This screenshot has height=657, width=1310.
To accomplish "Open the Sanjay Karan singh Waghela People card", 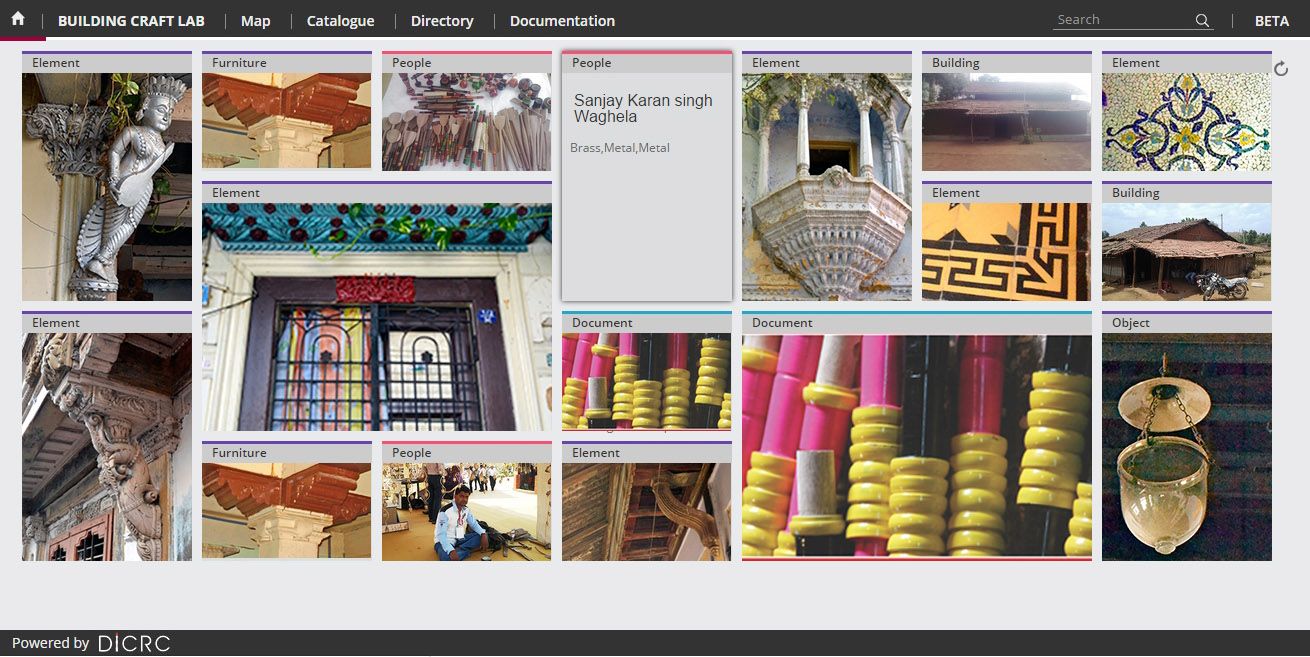I will coord(646,175).
